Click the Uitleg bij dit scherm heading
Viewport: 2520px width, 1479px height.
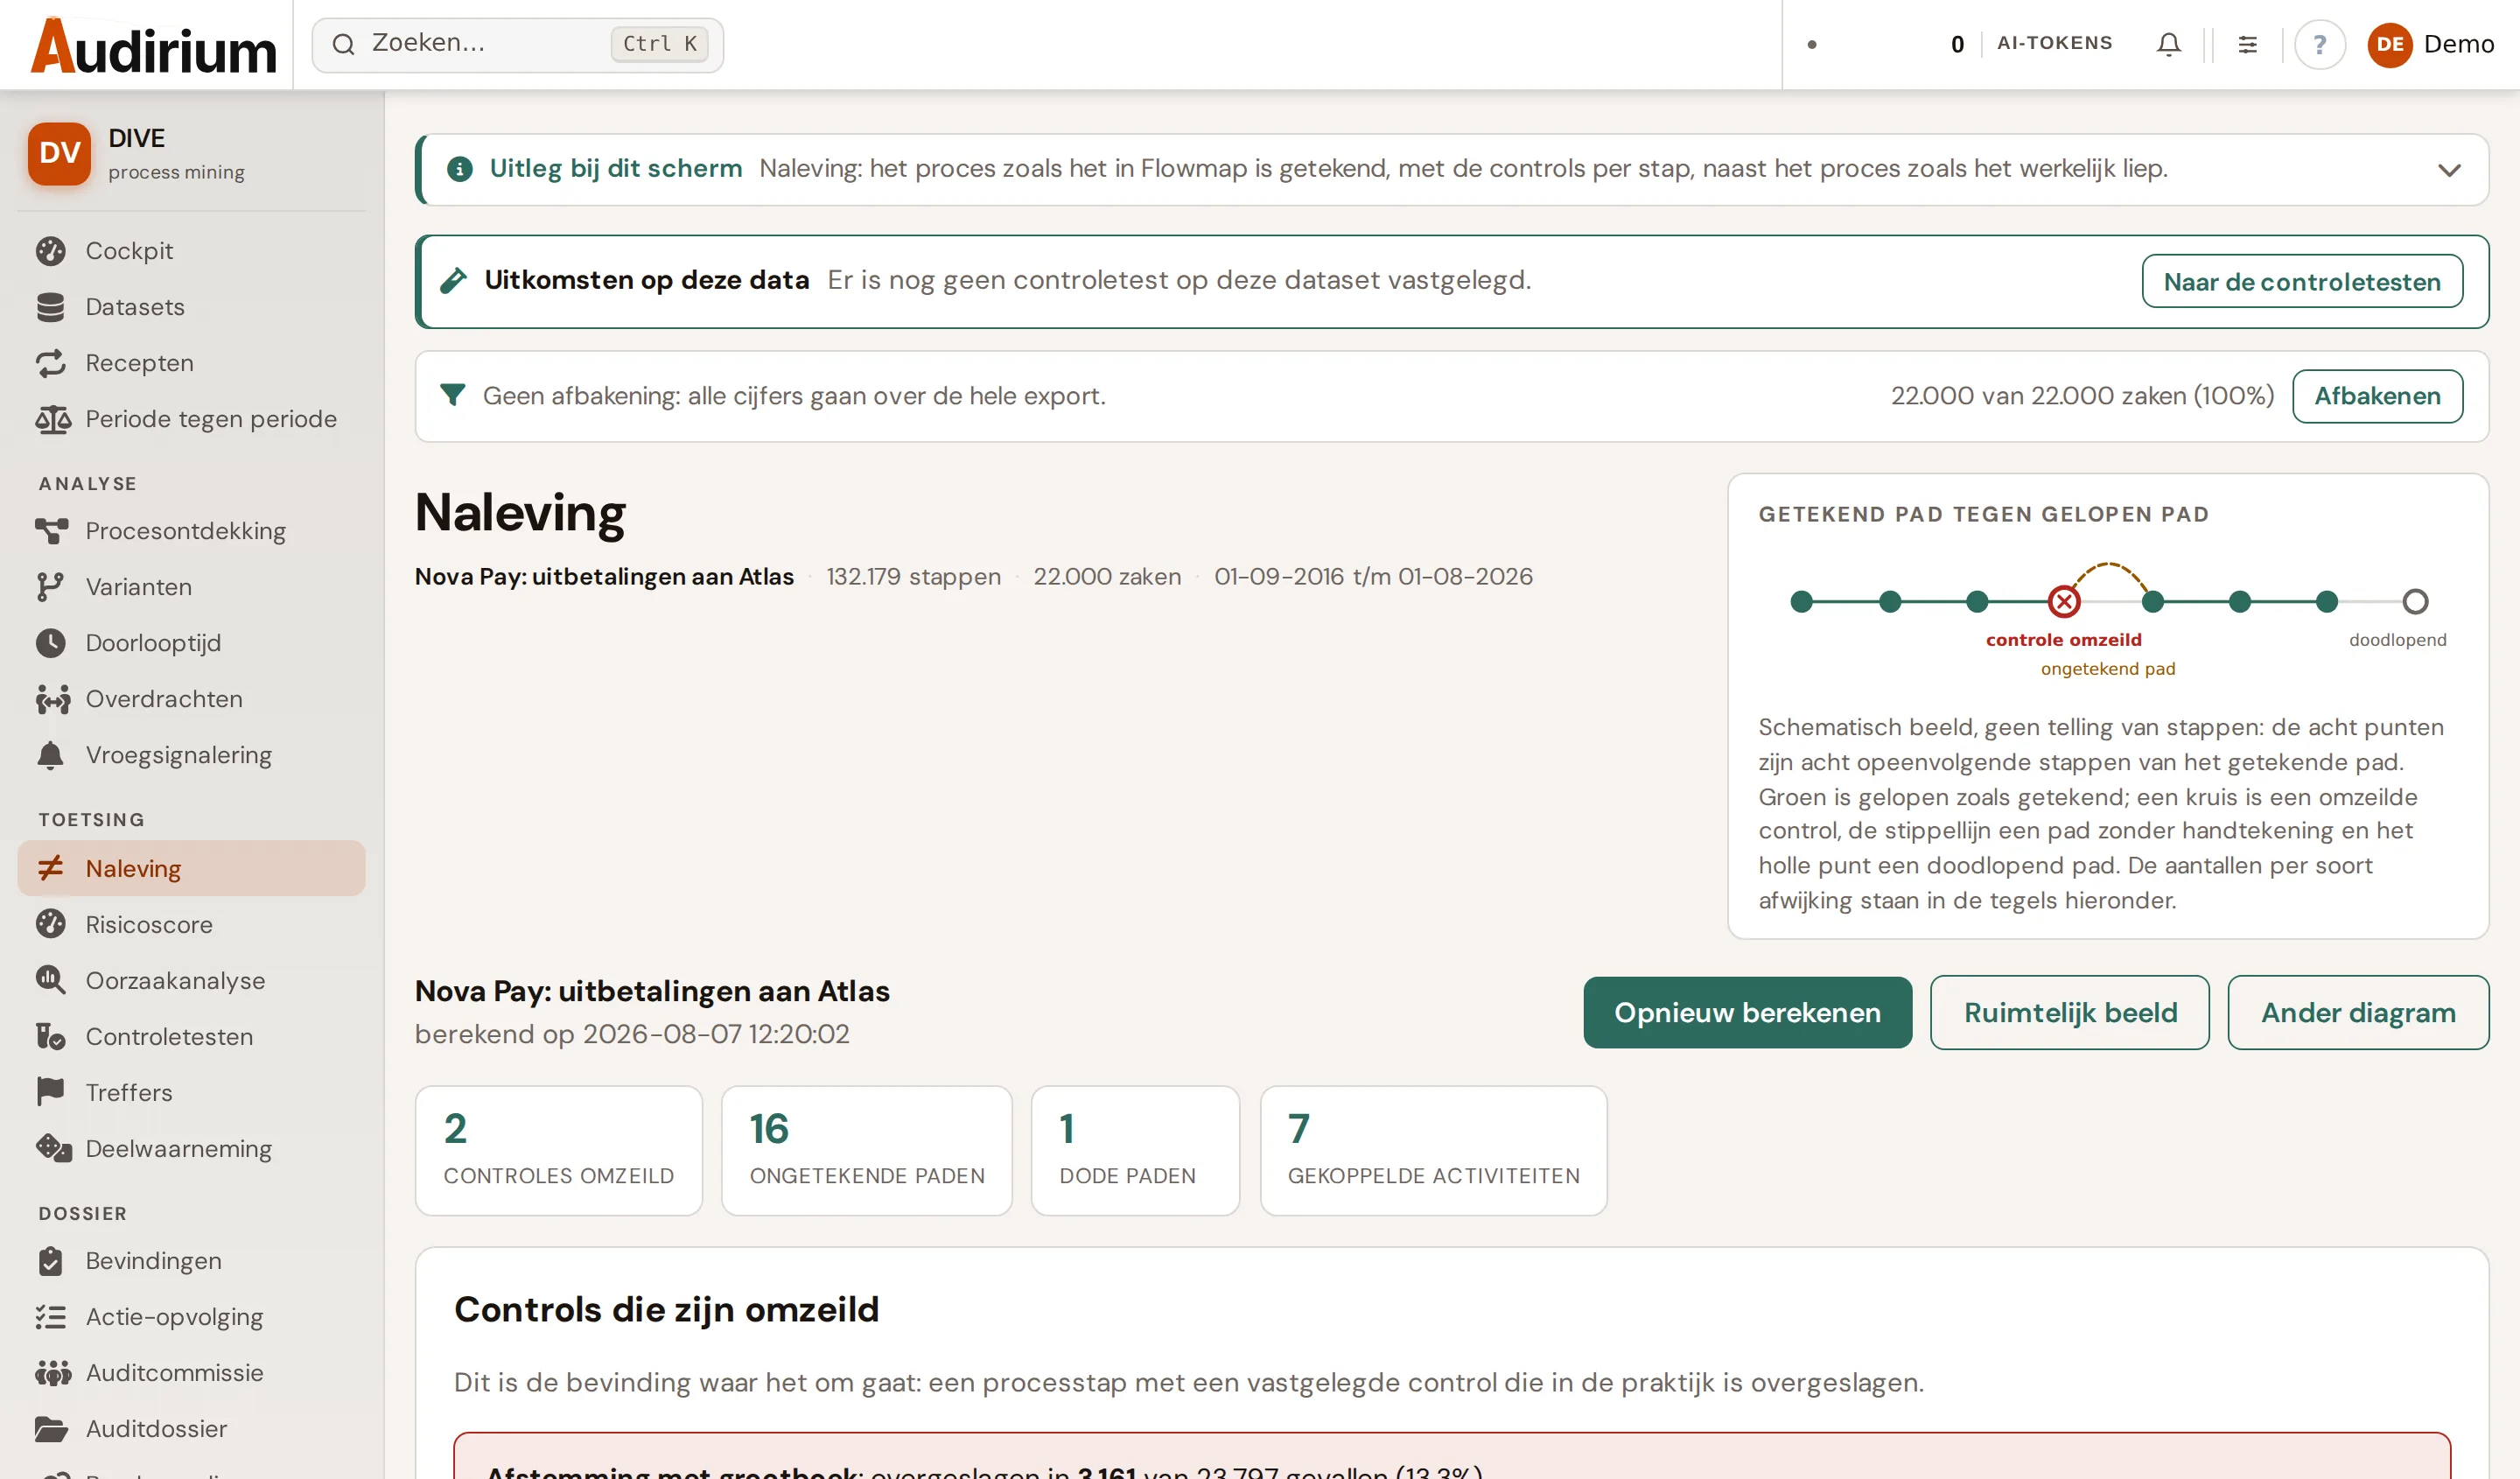pyautogui.click(x=615, y=168)
